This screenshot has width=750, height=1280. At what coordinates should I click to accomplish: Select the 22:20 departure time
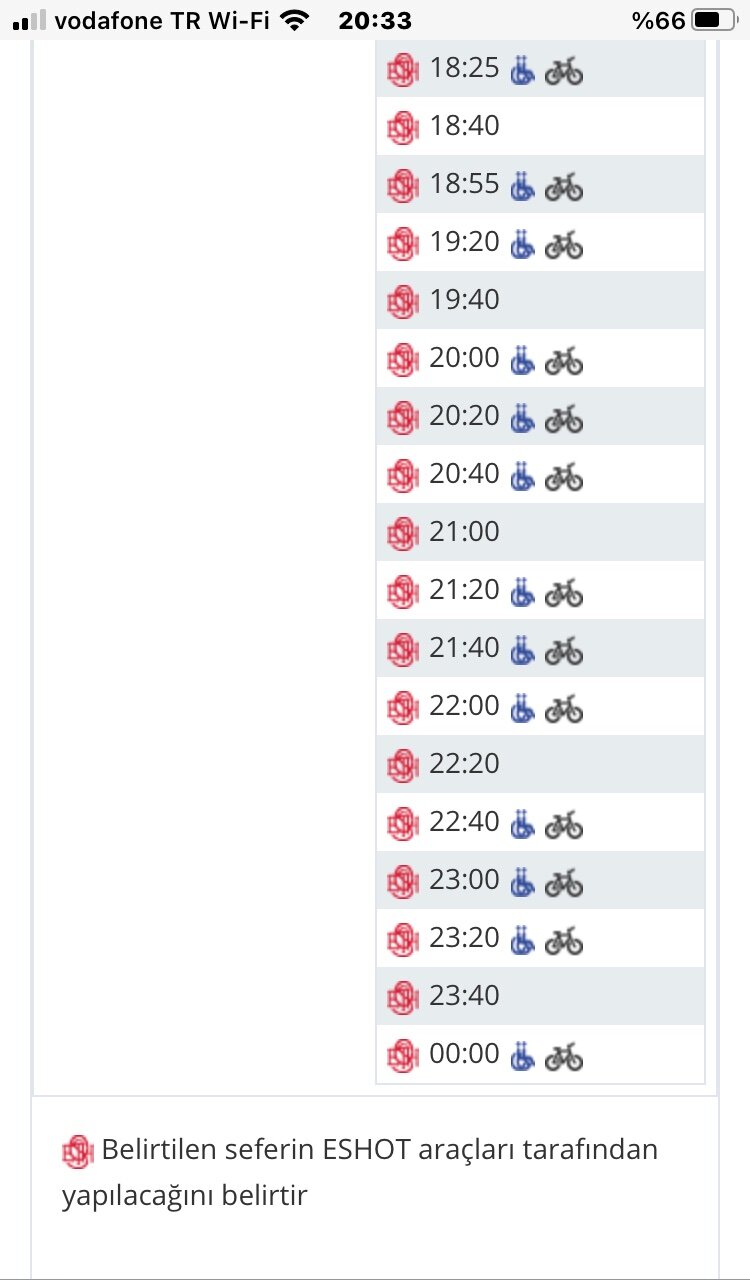[x=464, y=764]
